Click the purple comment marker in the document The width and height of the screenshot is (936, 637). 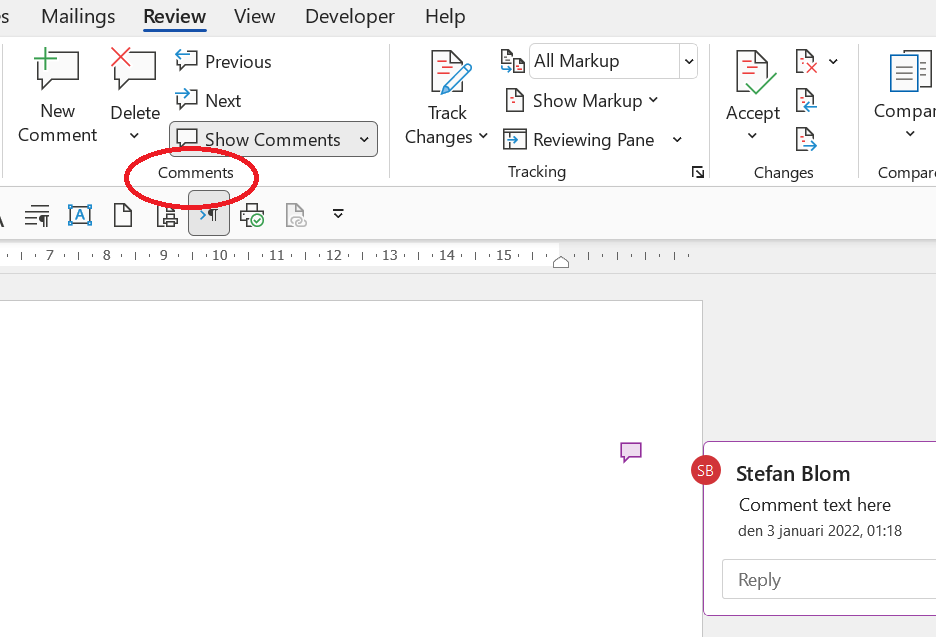click(631, 452)
